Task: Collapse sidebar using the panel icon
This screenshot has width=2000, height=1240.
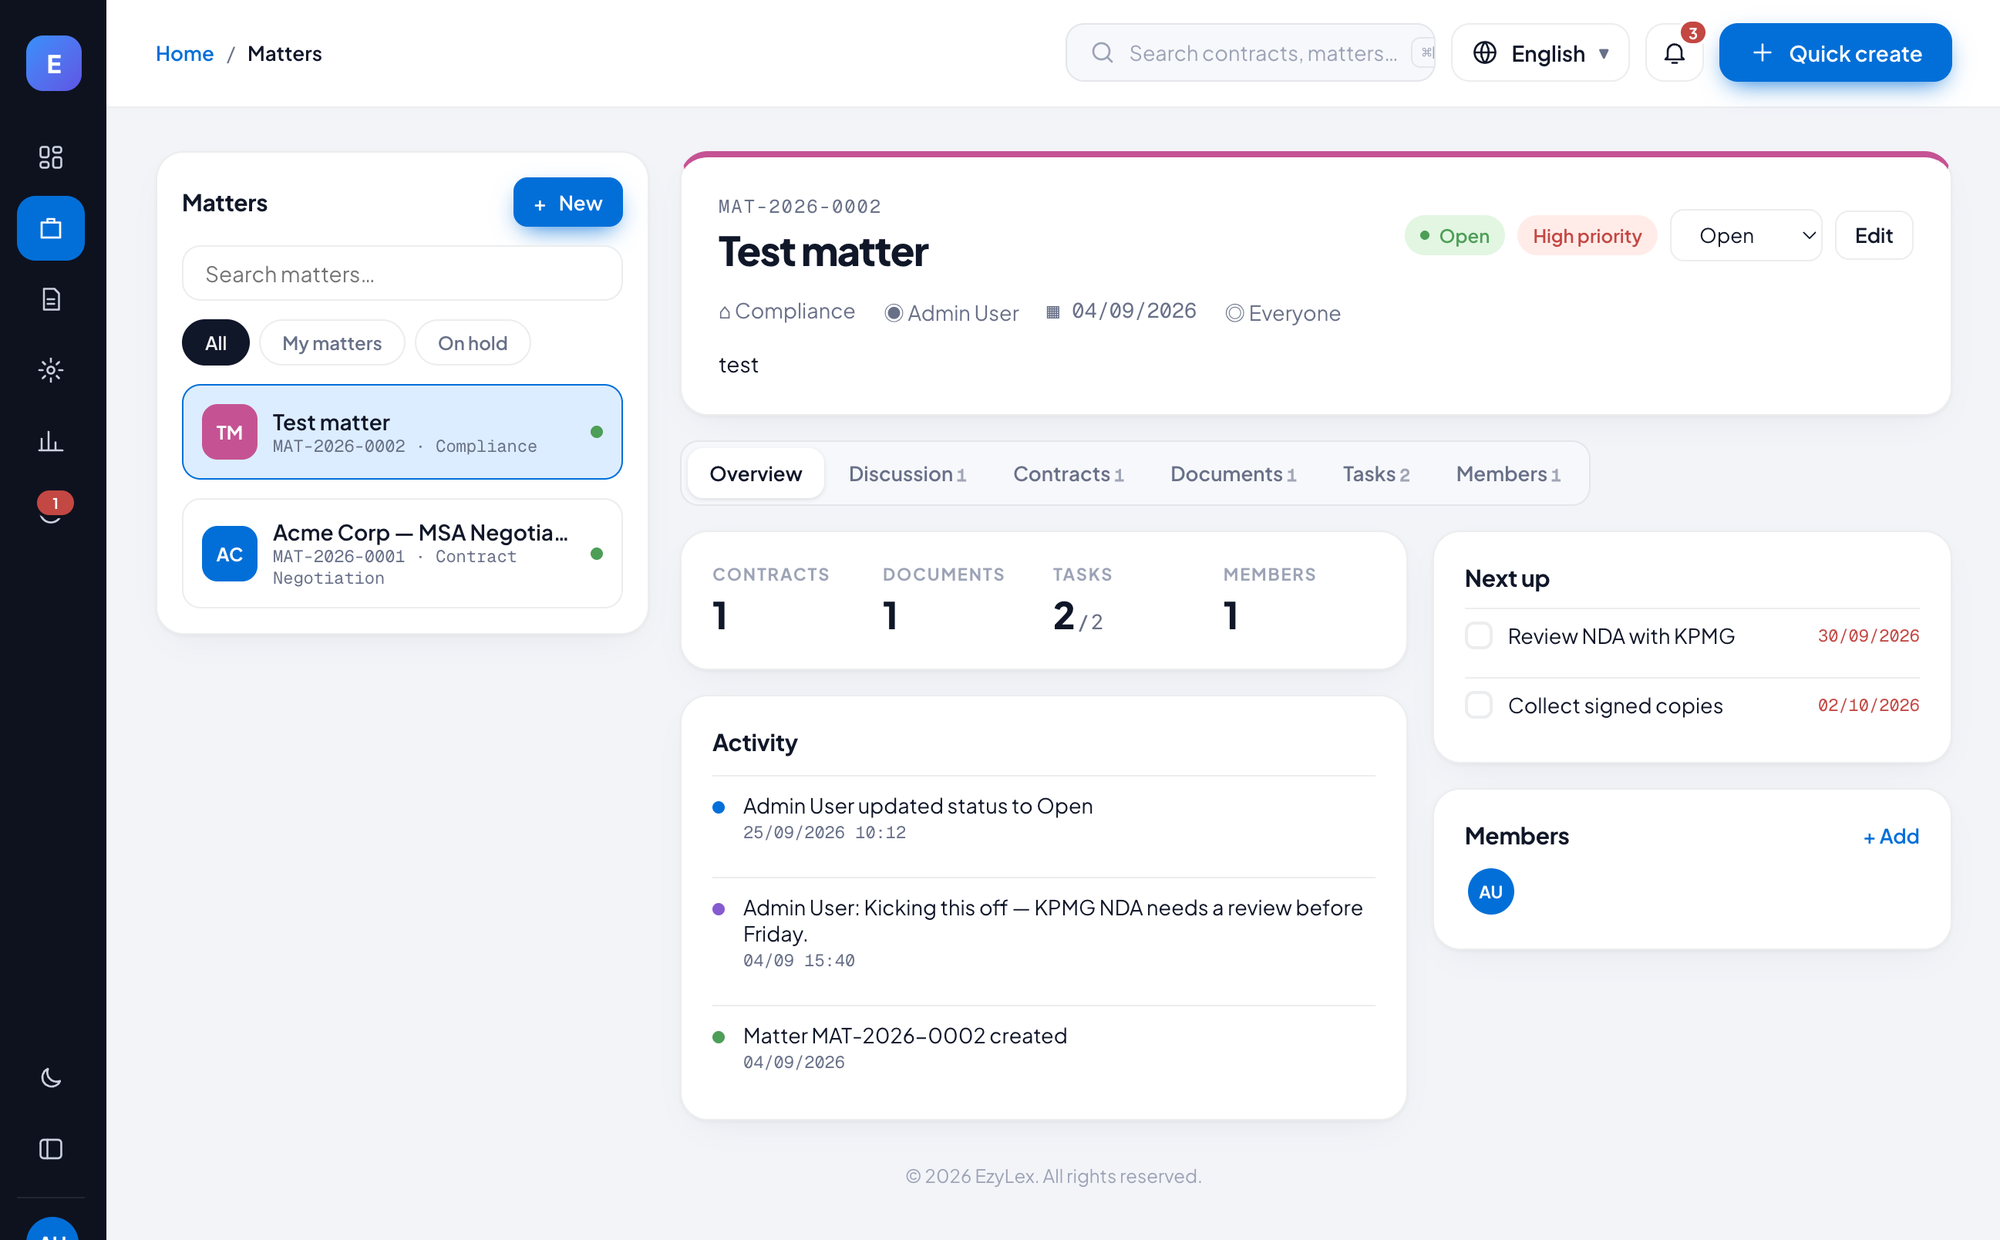Action: tap(51, 1149)
